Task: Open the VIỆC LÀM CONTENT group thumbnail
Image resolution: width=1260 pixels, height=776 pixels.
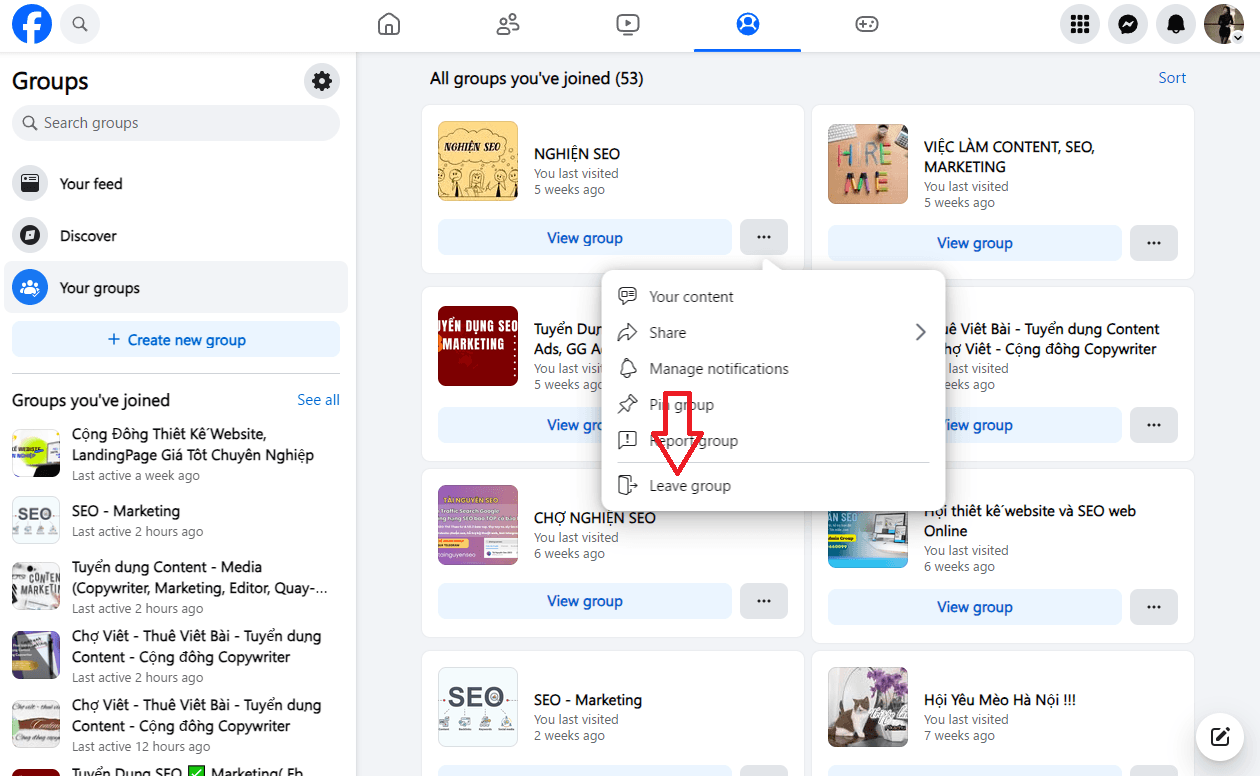Action: [x=868, y=164]
